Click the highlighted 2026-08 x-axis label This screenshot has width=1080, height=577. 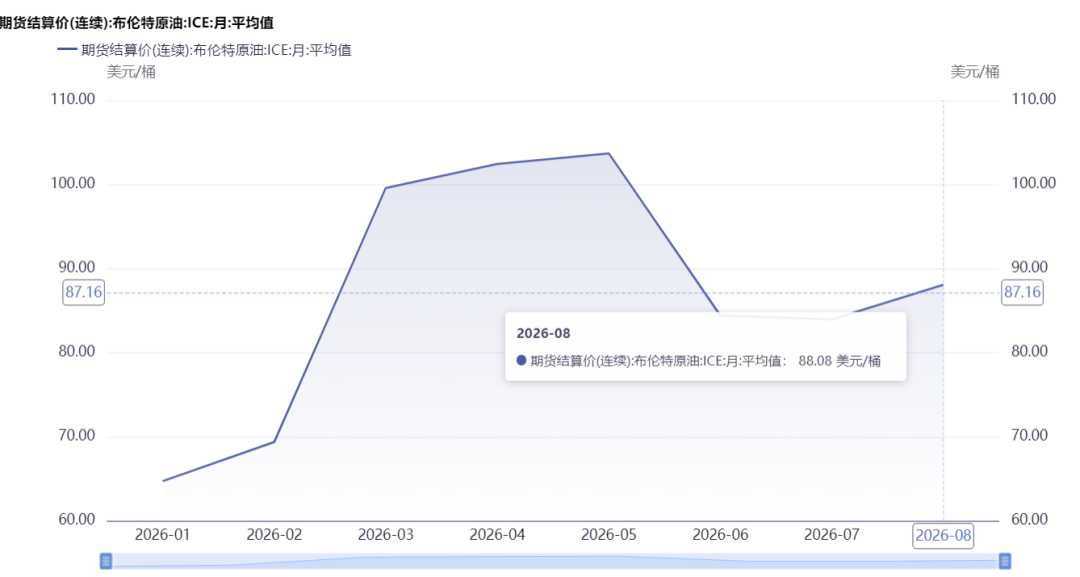click(943, 536)
